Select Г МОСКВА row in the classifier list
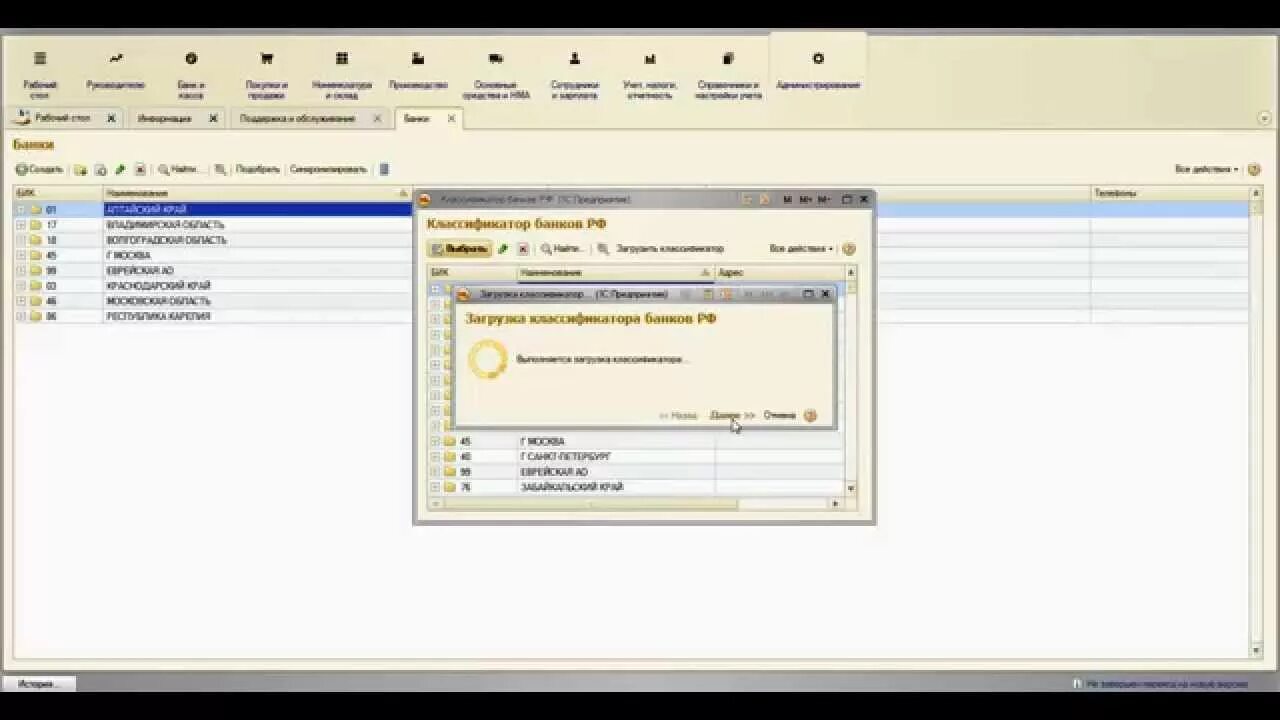The width and height of the screenshot is (1280, 720). [x=636, y=441]
